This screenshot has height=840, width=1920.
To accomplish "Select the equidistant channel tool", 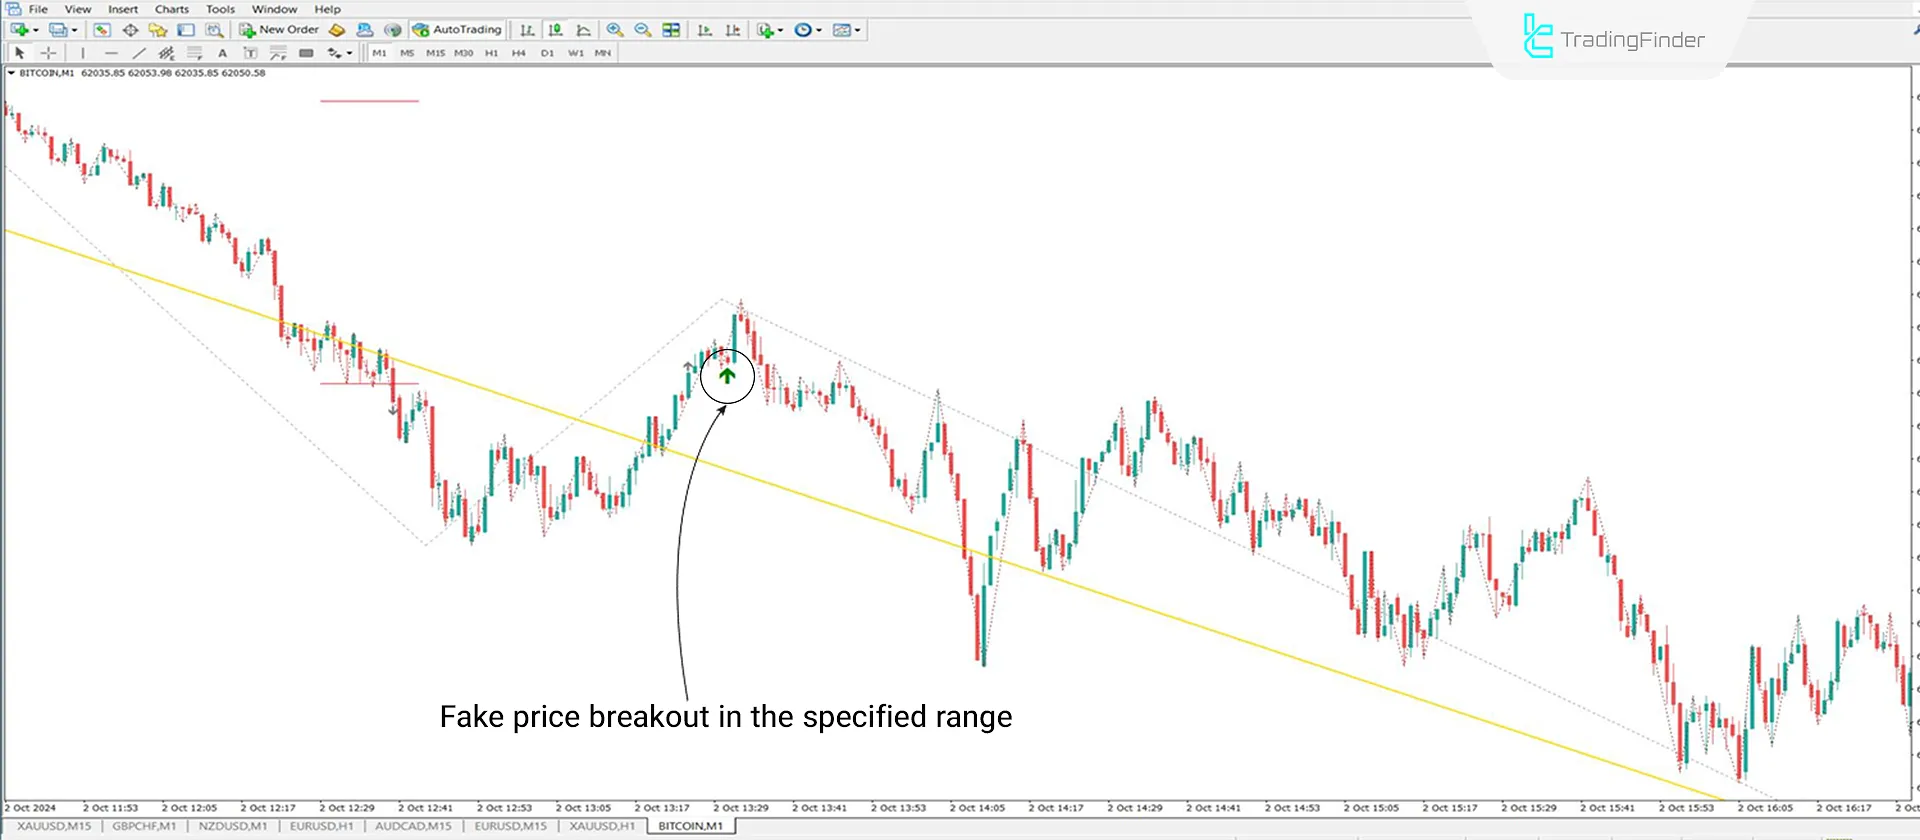I will [167, 53].
